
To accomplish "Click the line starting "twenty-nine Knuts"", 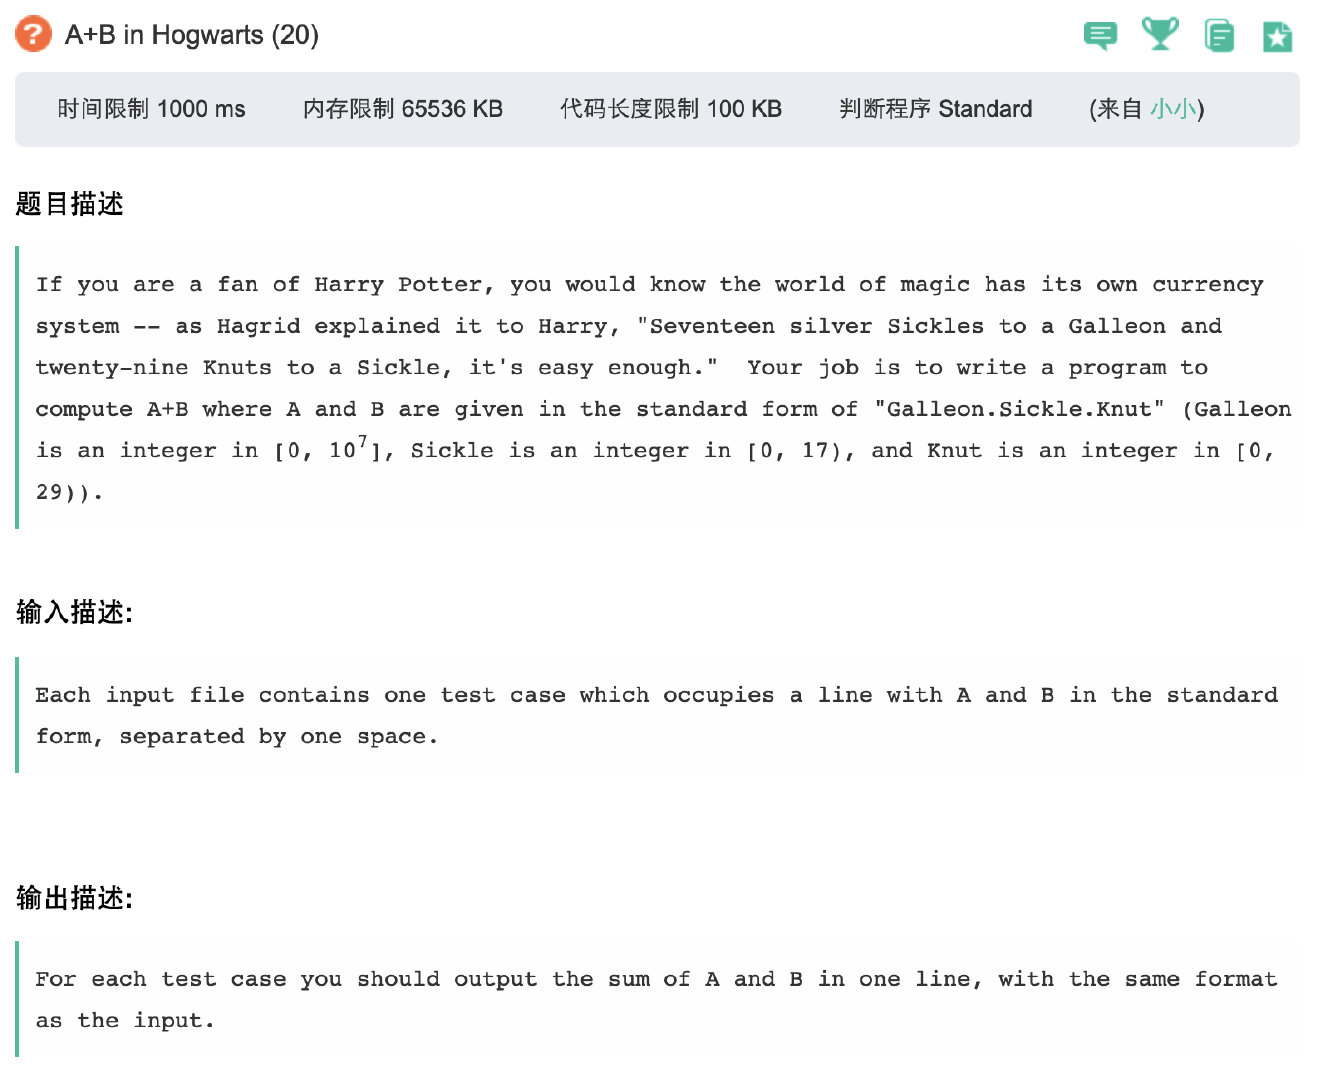I will pyautogui.click(x=622, y=368).
